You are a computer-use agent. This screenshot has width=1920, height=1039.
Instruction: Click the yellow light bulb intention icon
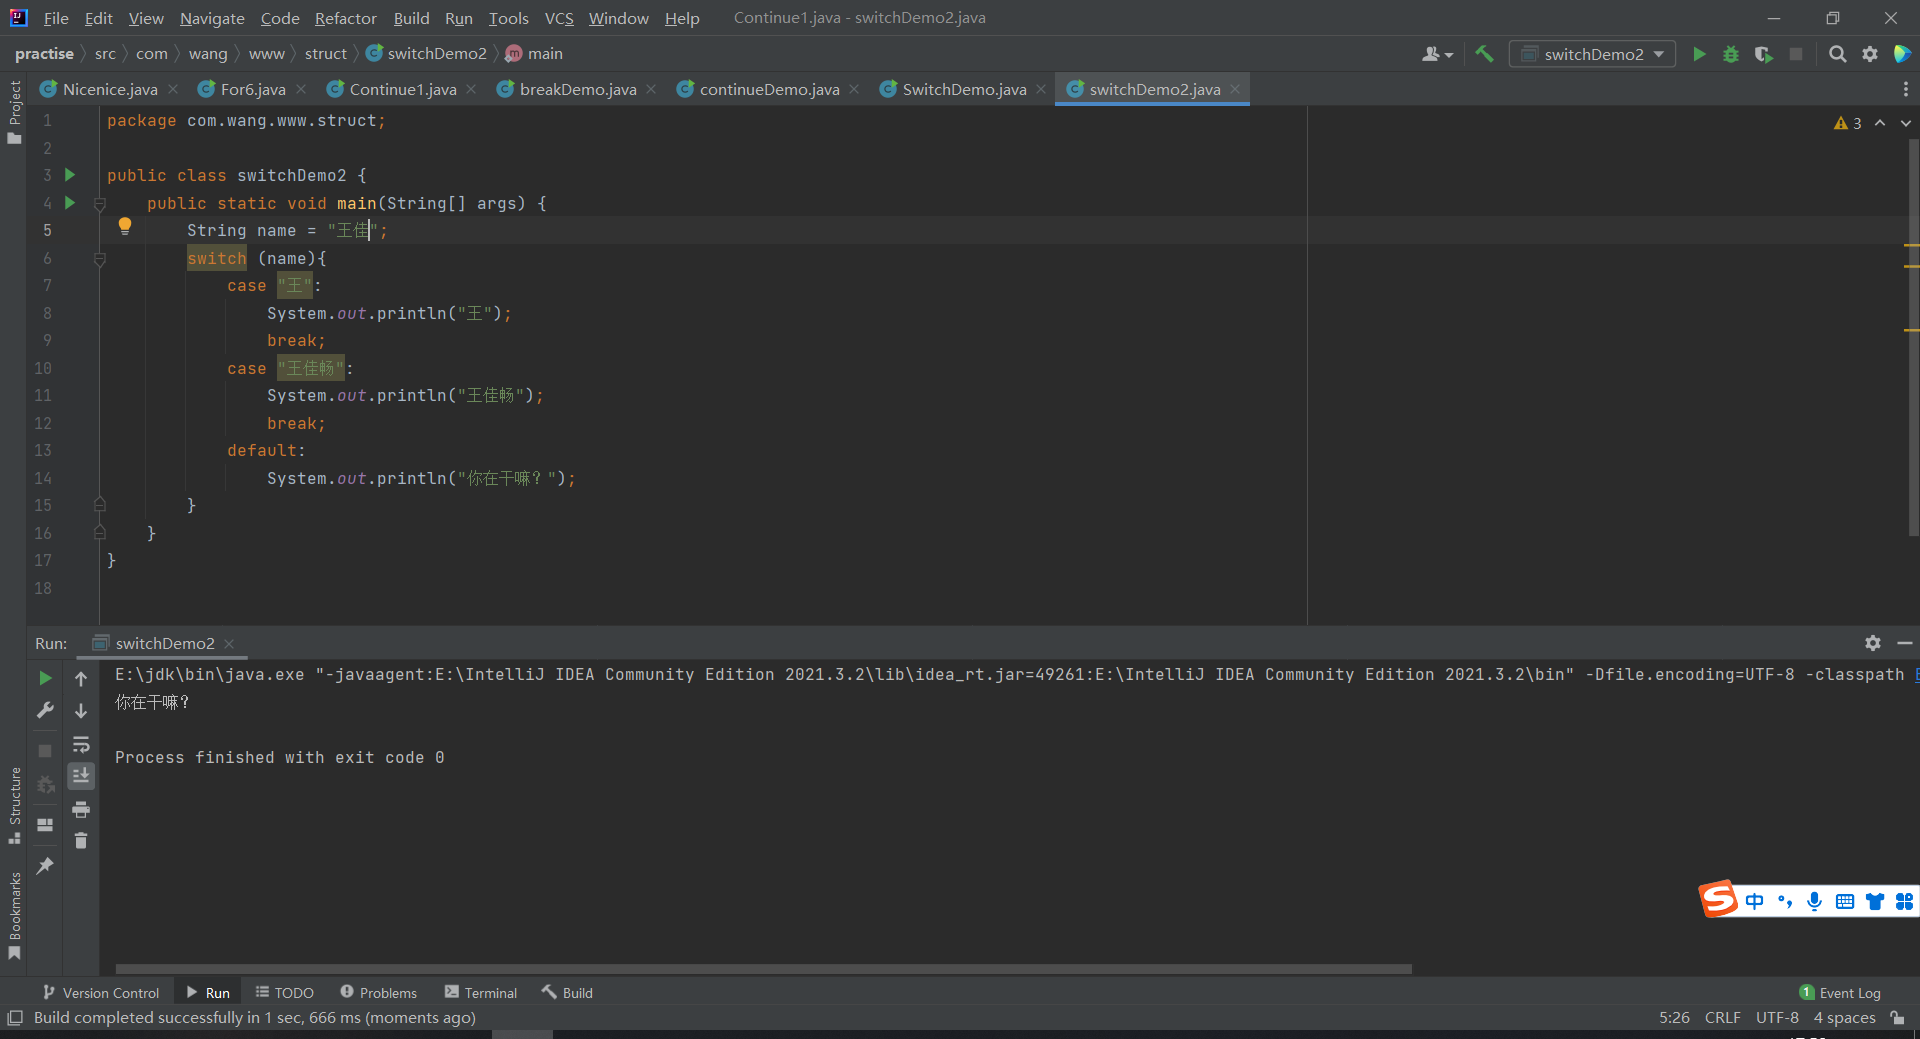click(125, 226)
